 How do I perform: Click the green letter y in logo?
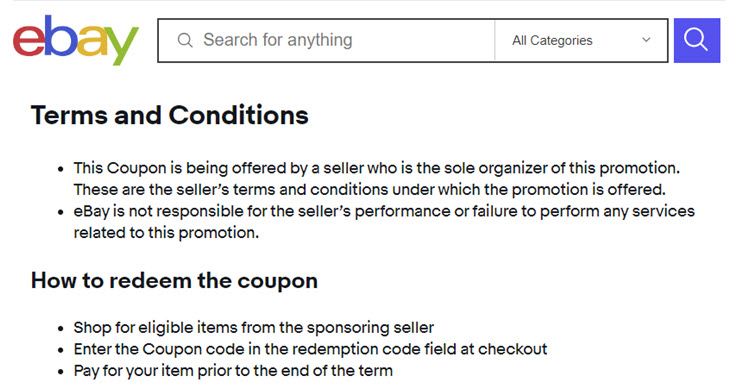122,46
